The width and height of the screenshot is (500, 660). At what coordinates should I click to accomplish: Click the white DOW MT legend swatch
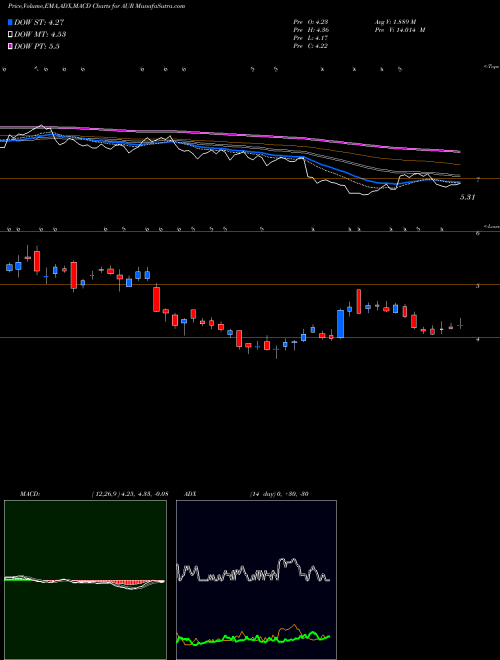tap(10, 34)
